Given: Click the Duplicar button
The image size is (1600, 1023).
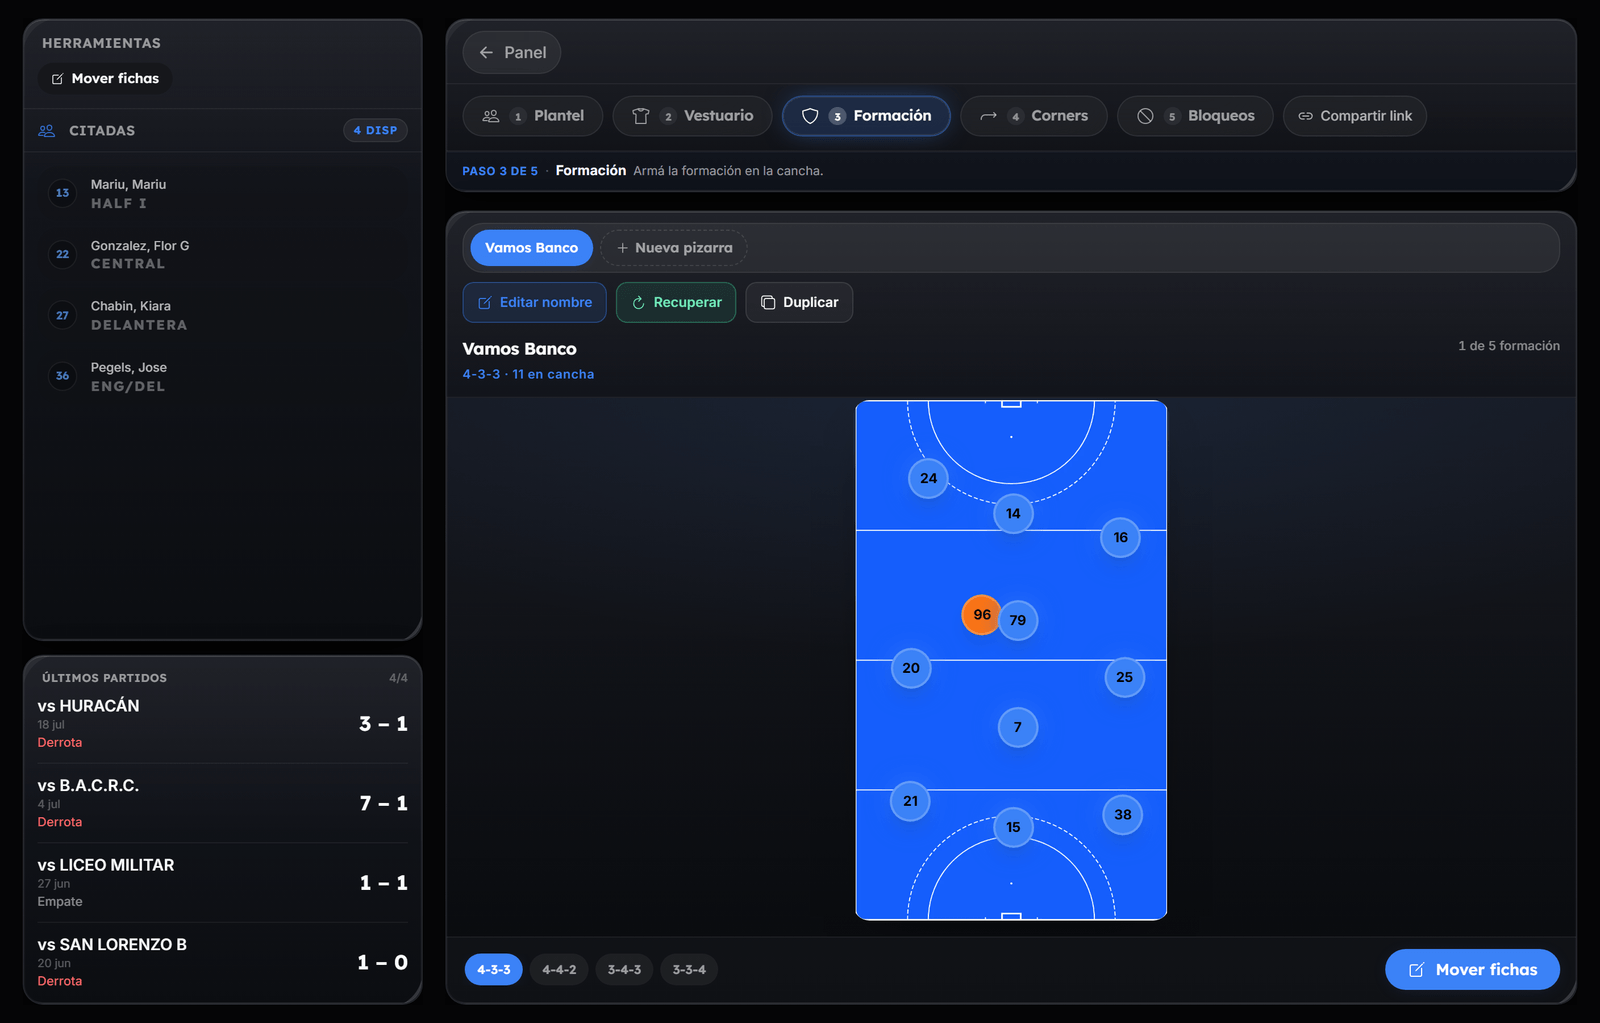Looking at the screenshot, I should (799, 303).
